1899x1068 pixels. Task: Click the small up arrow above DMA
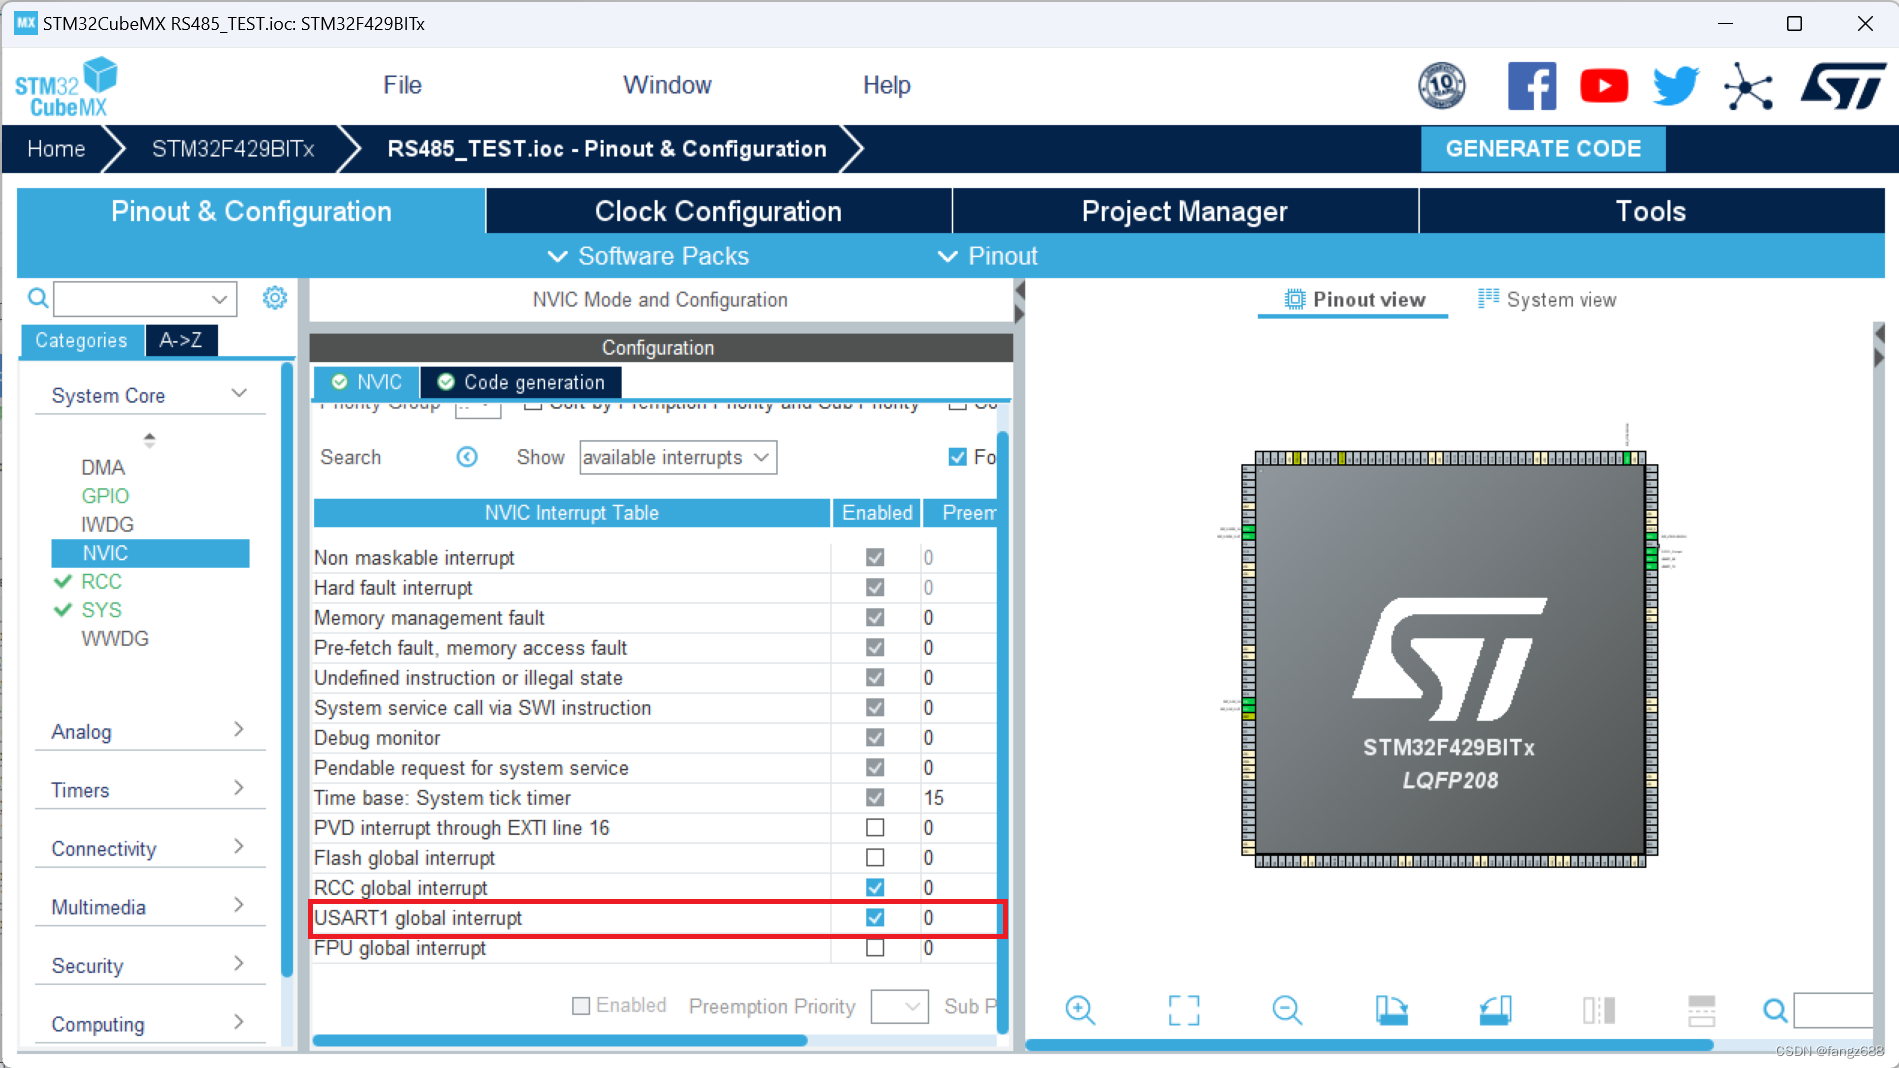[149, 438]
